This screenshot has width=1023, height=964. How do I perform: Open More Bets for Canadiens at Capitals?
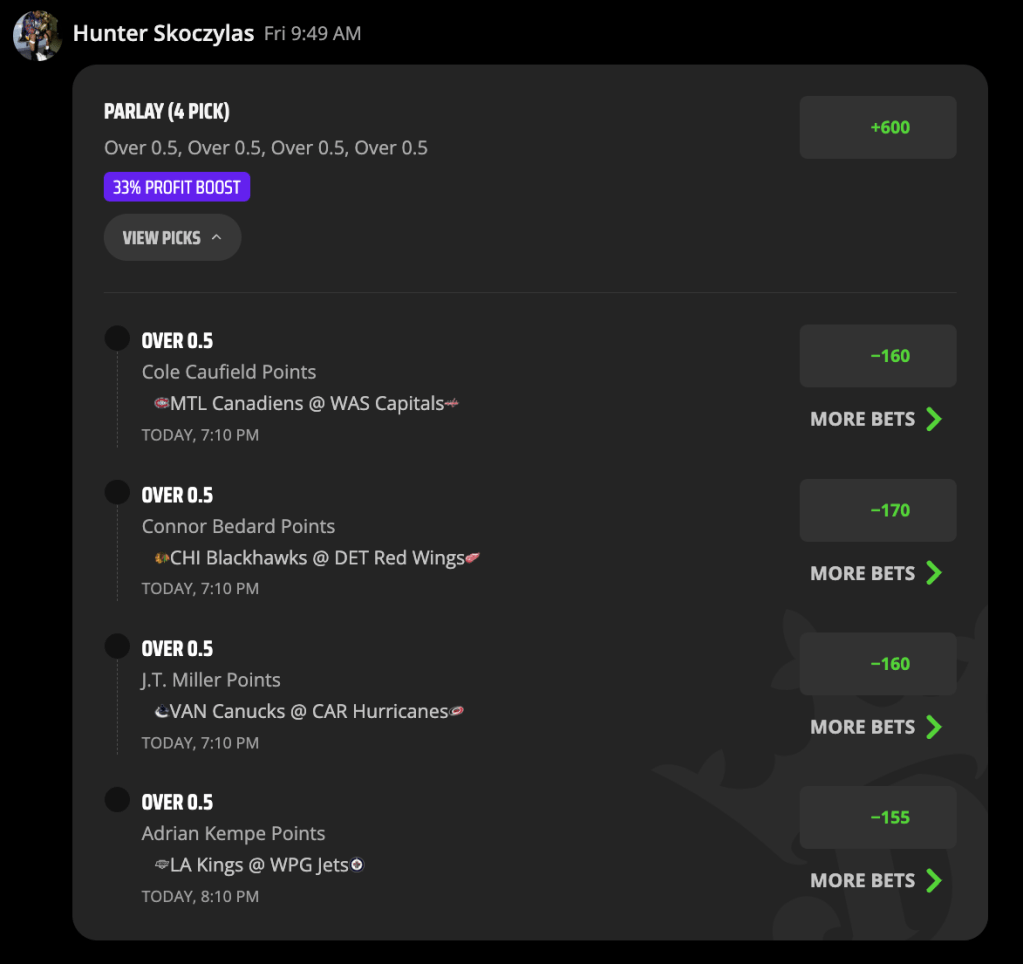(876, 419)
